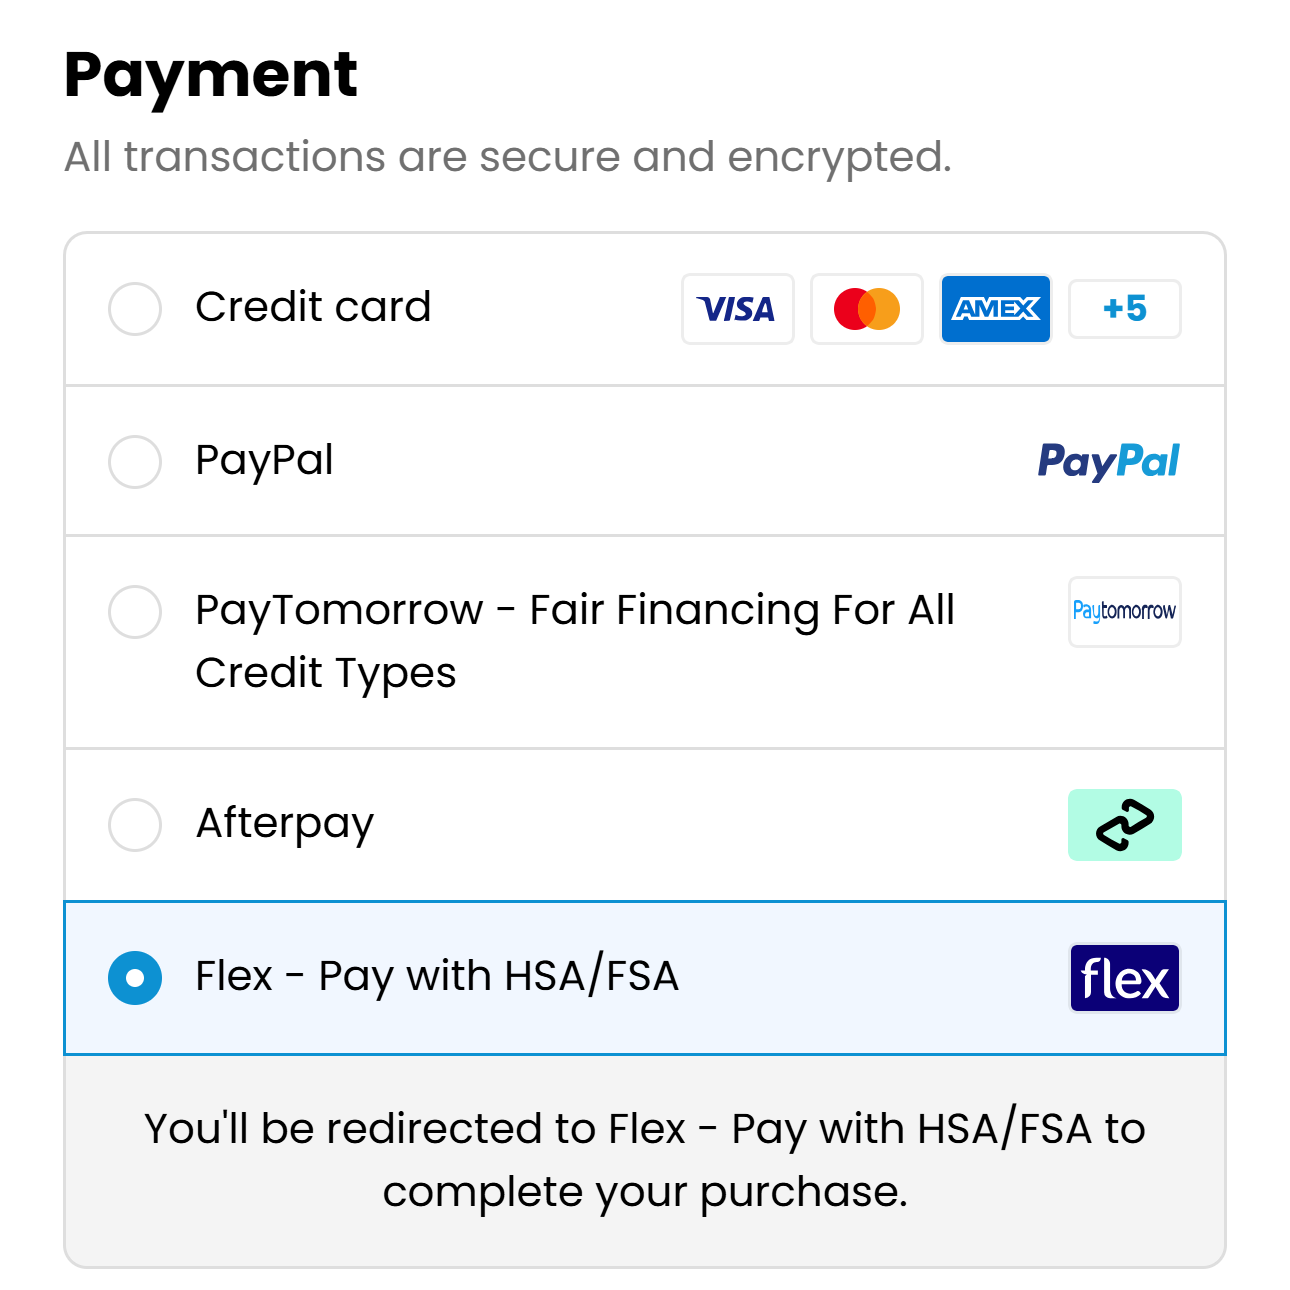Image resolution: width=1290 pixels, height=1290 pixels.
Task: Select the Afterpay radio button
Action: tap(135, 825)
